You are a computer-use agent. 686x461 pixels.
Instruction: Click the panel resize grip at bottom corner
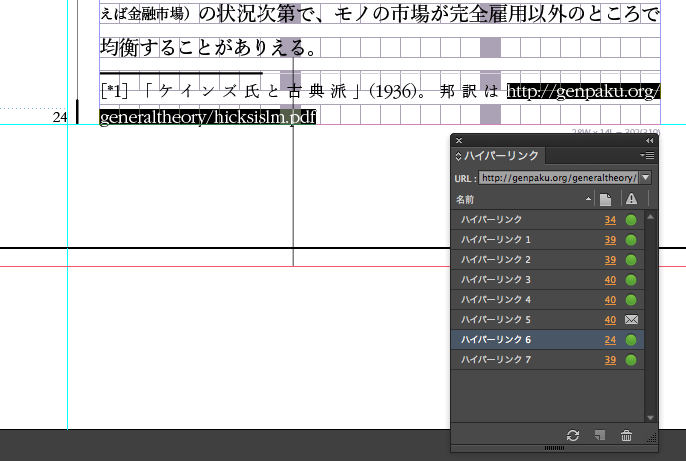click(652, 437)
